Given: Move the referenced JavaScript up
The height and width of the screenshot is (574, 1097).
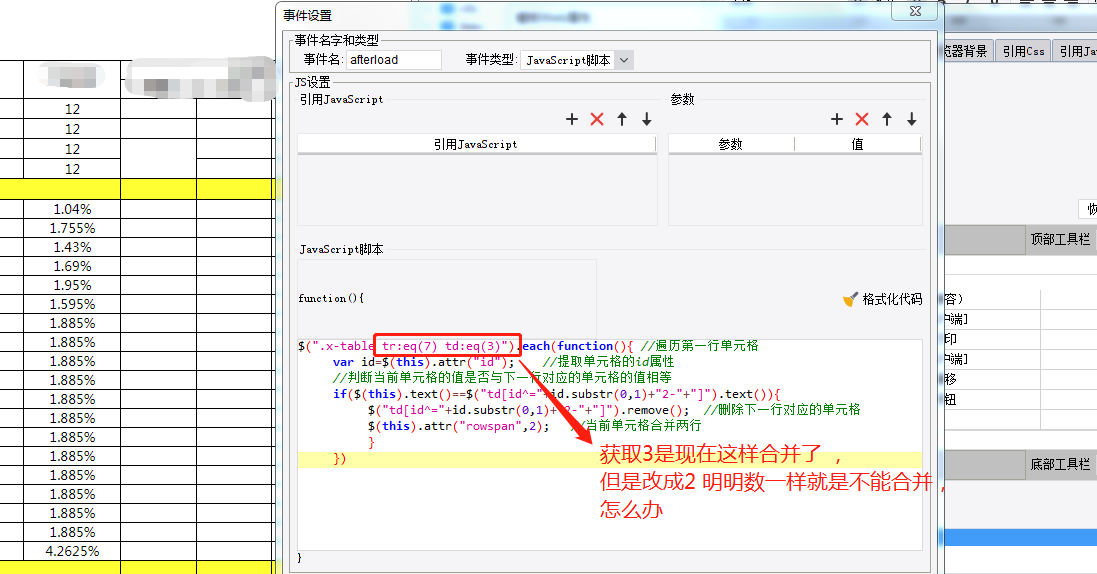Looking at the screenshot, I should [622, 120].
